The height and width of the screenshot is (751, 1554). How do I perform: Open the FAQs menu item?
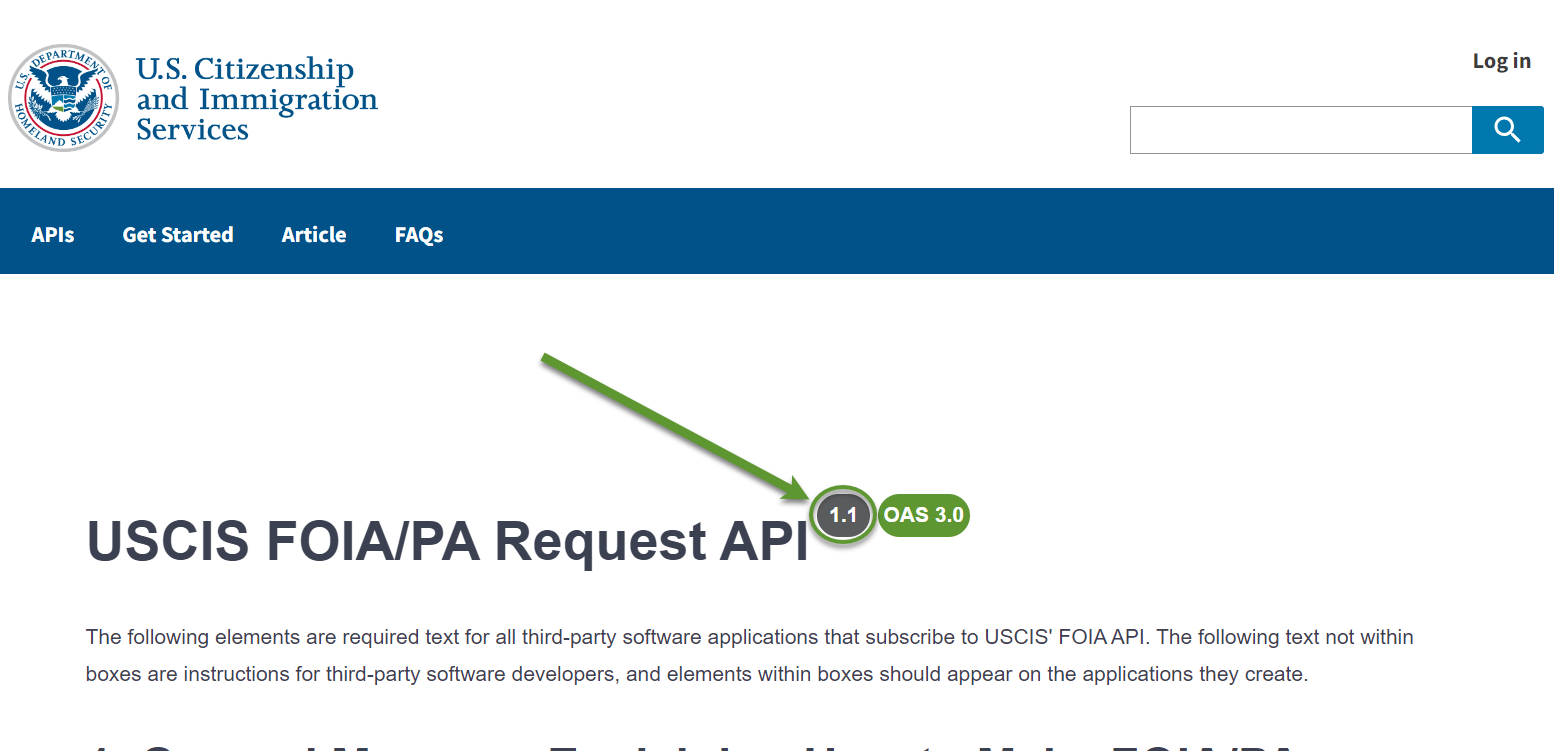419,235
